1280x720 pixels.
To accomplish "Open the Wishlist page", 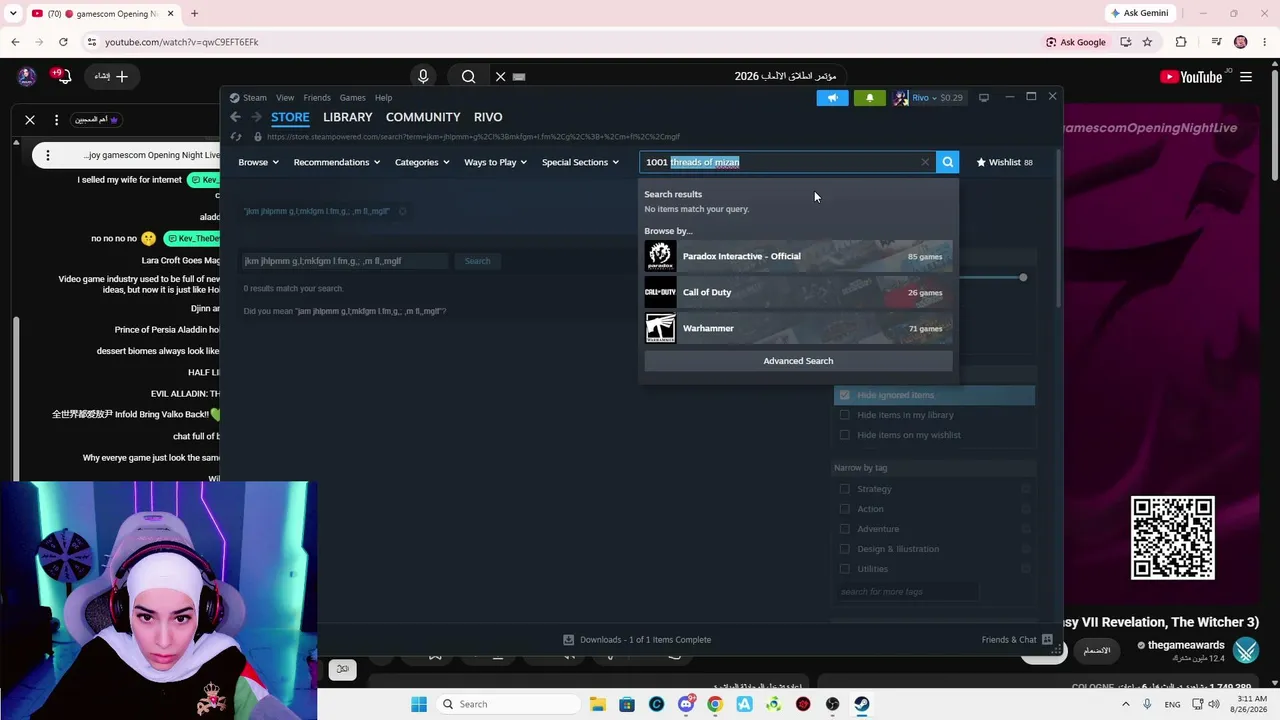I will (1004, 162).
